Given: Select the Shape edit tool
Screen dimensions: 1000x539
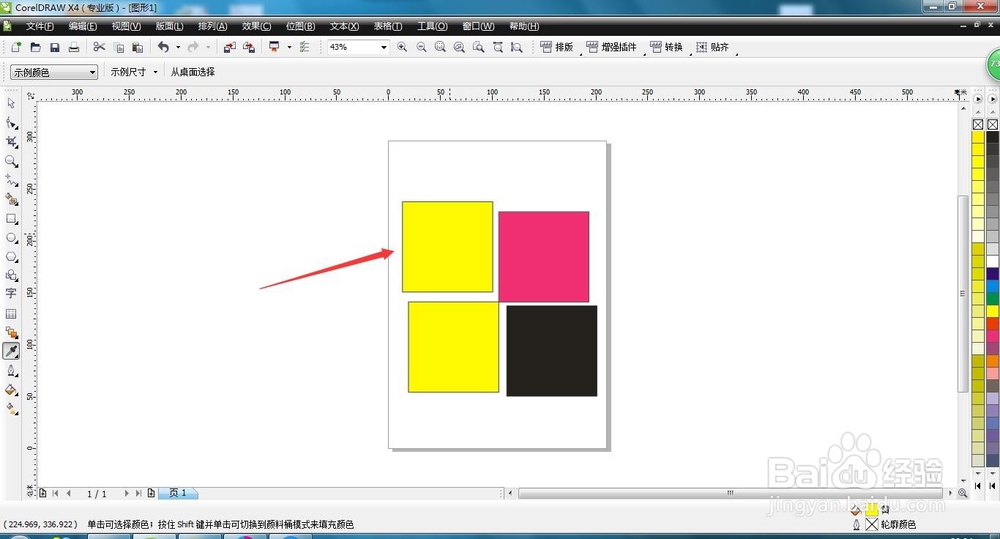Looking at the screenshot, I should pyautogui.click(x=11, y=122).
